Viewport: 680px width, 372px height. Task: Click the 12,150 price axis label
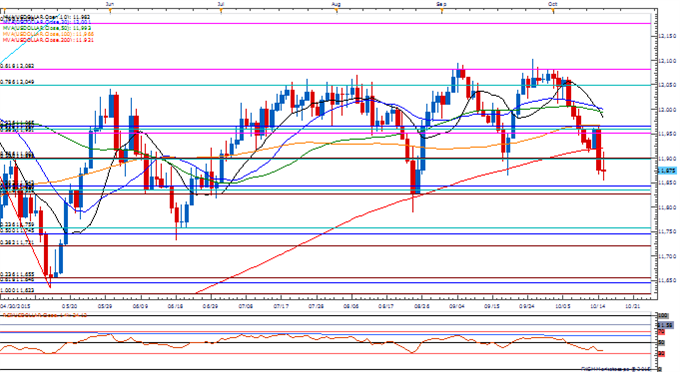pos(668,36)
